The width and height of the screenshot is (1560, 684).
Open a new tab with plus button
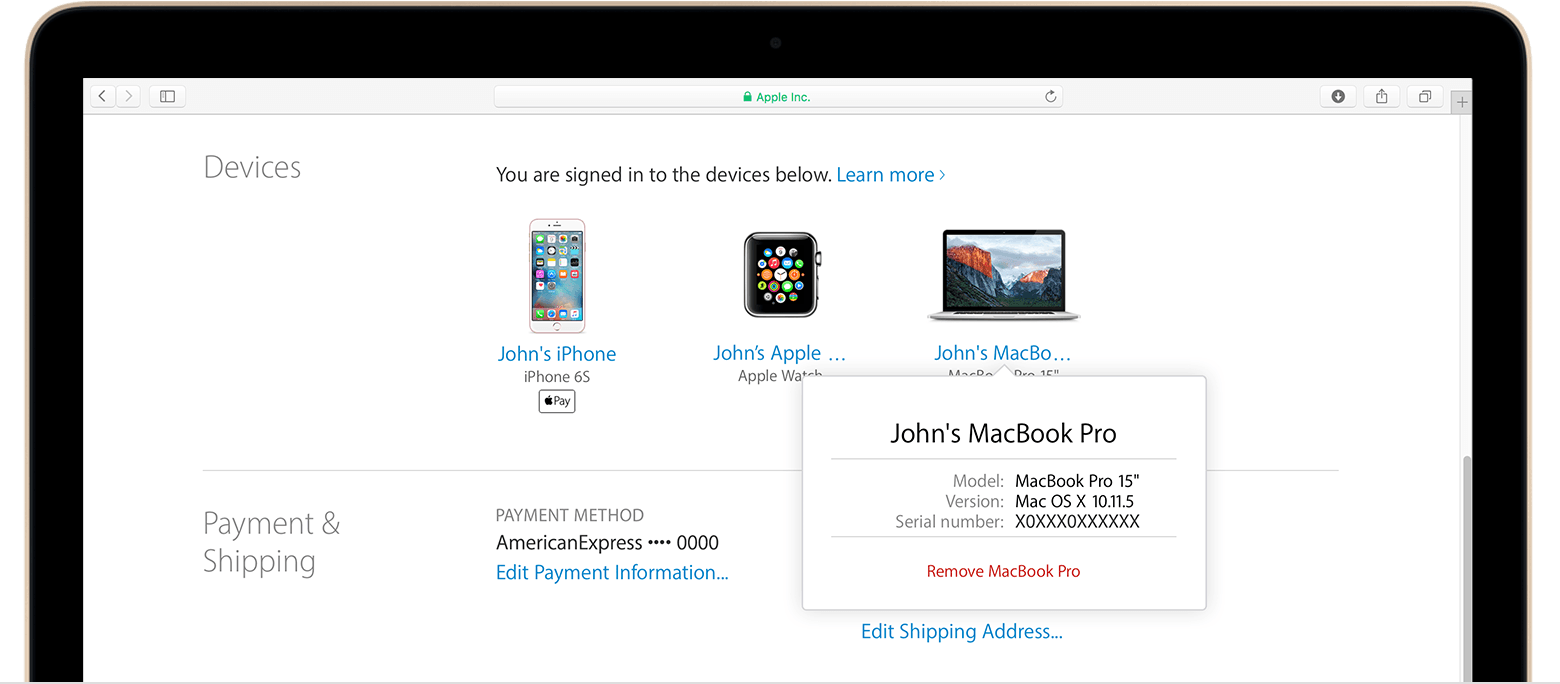1462,102
